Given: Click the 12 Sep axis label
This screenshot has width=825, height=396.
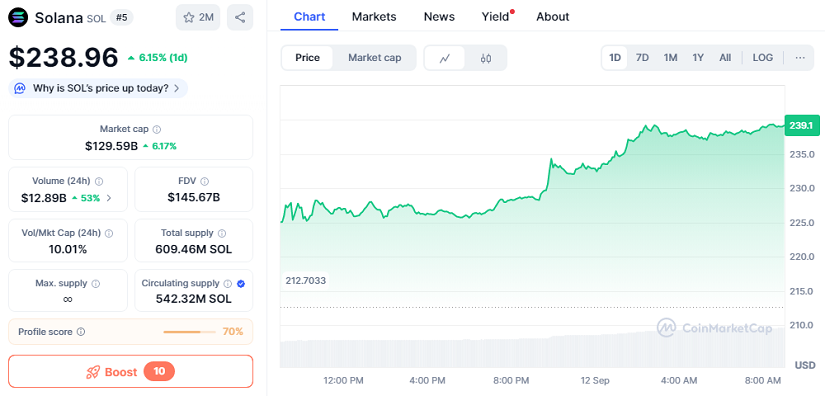Looking at the screenshot, I should click(x=596, y=380).
